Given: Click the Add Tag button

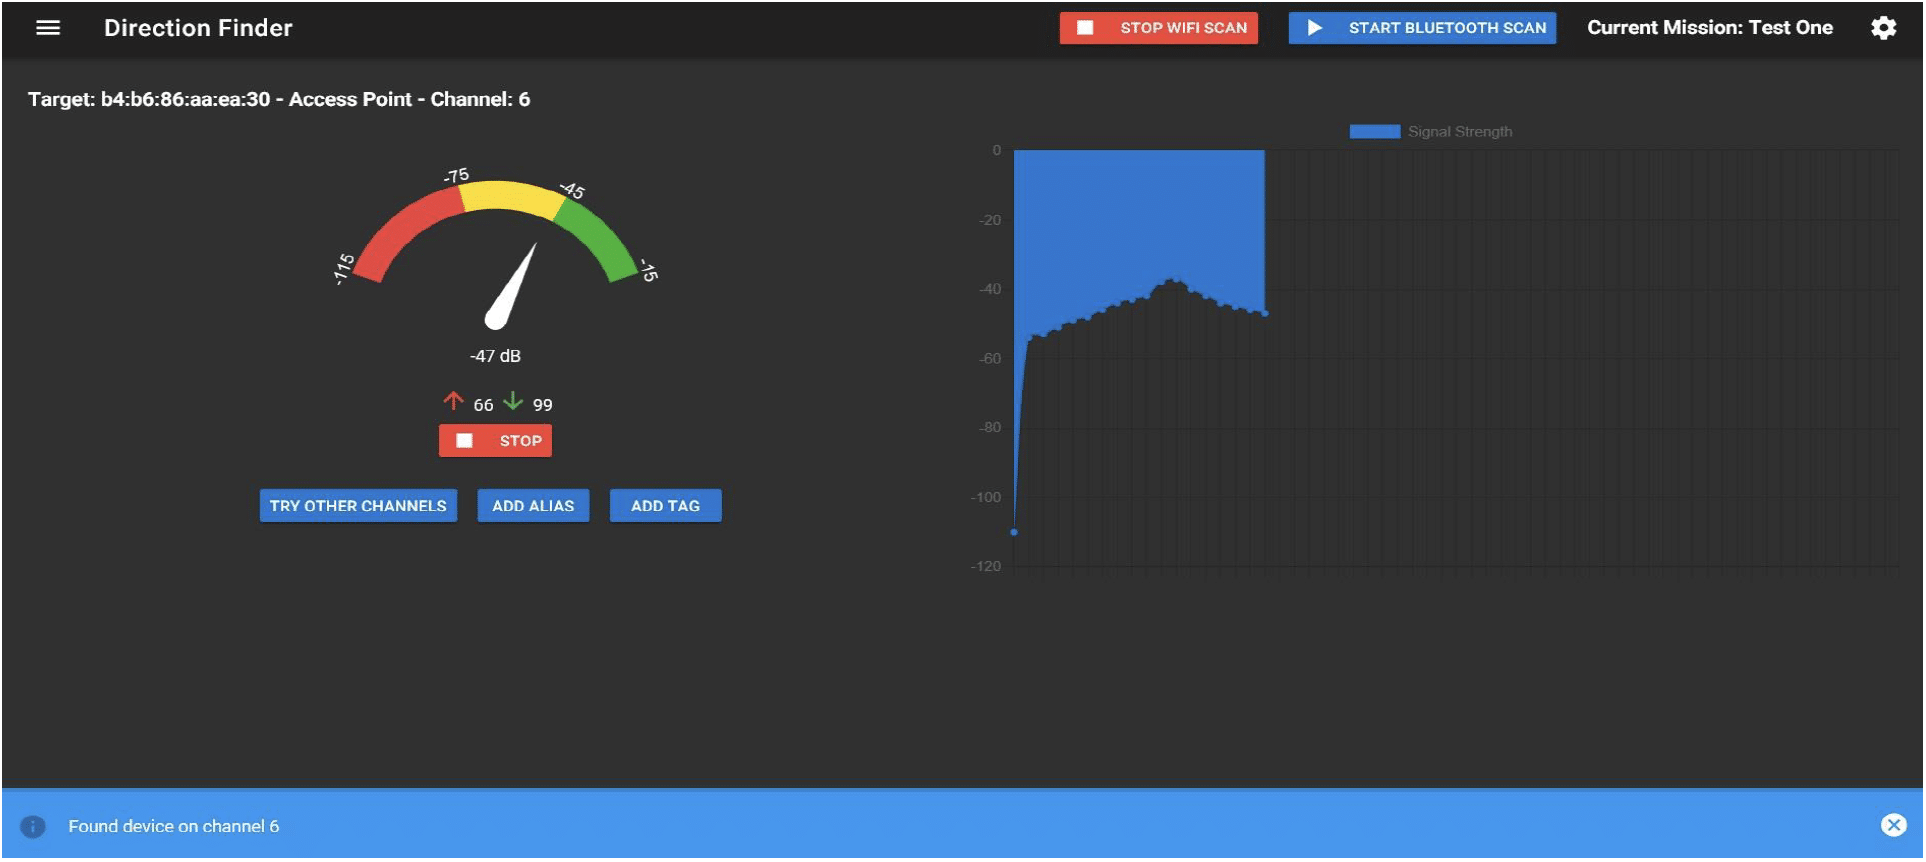Looking at the screenshot, I should [x=665, y=506].
